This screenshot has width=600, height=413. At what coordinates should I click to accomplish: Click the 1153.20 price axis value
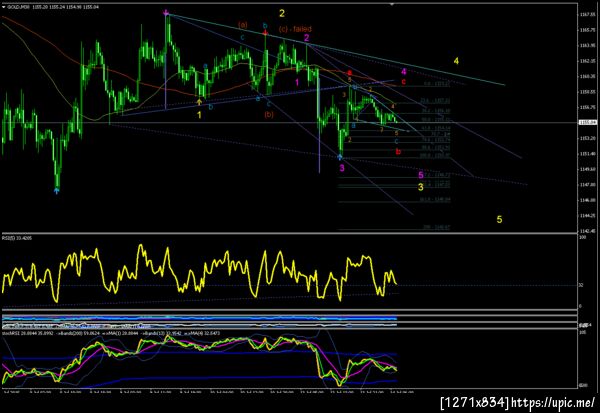(x=589, y=138)
